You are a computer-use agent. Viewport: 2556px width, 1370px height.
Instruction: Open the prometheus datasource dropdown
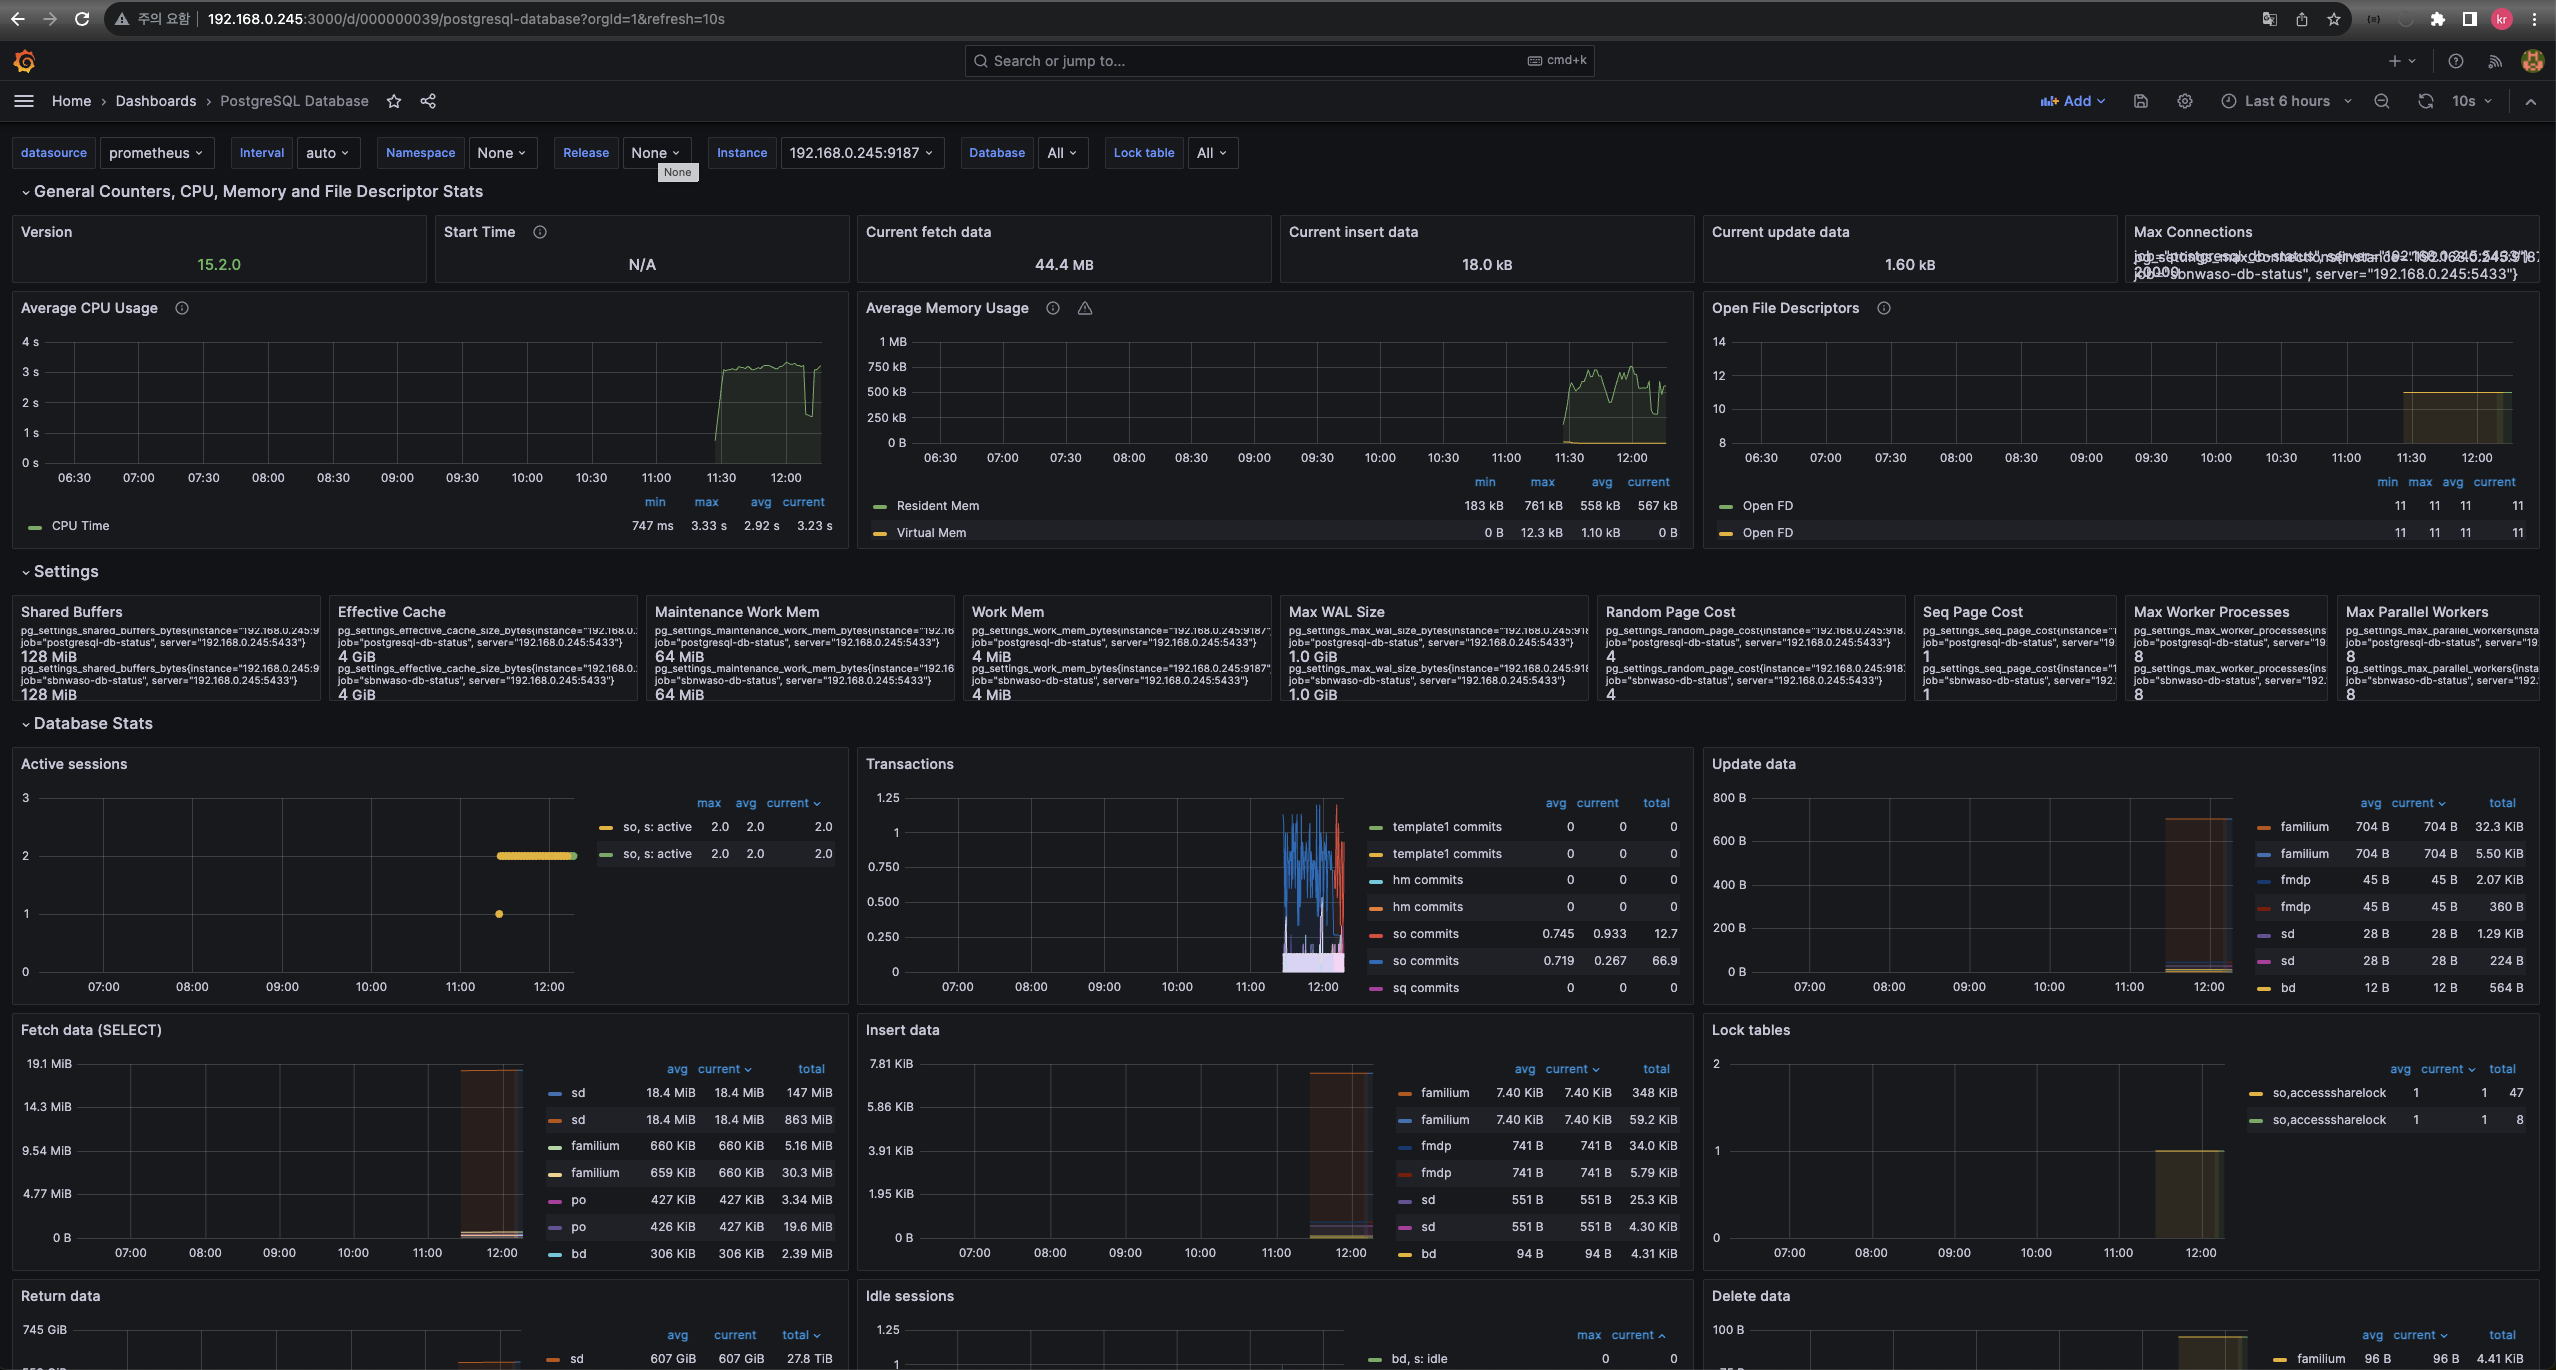[x=156, y=153]
